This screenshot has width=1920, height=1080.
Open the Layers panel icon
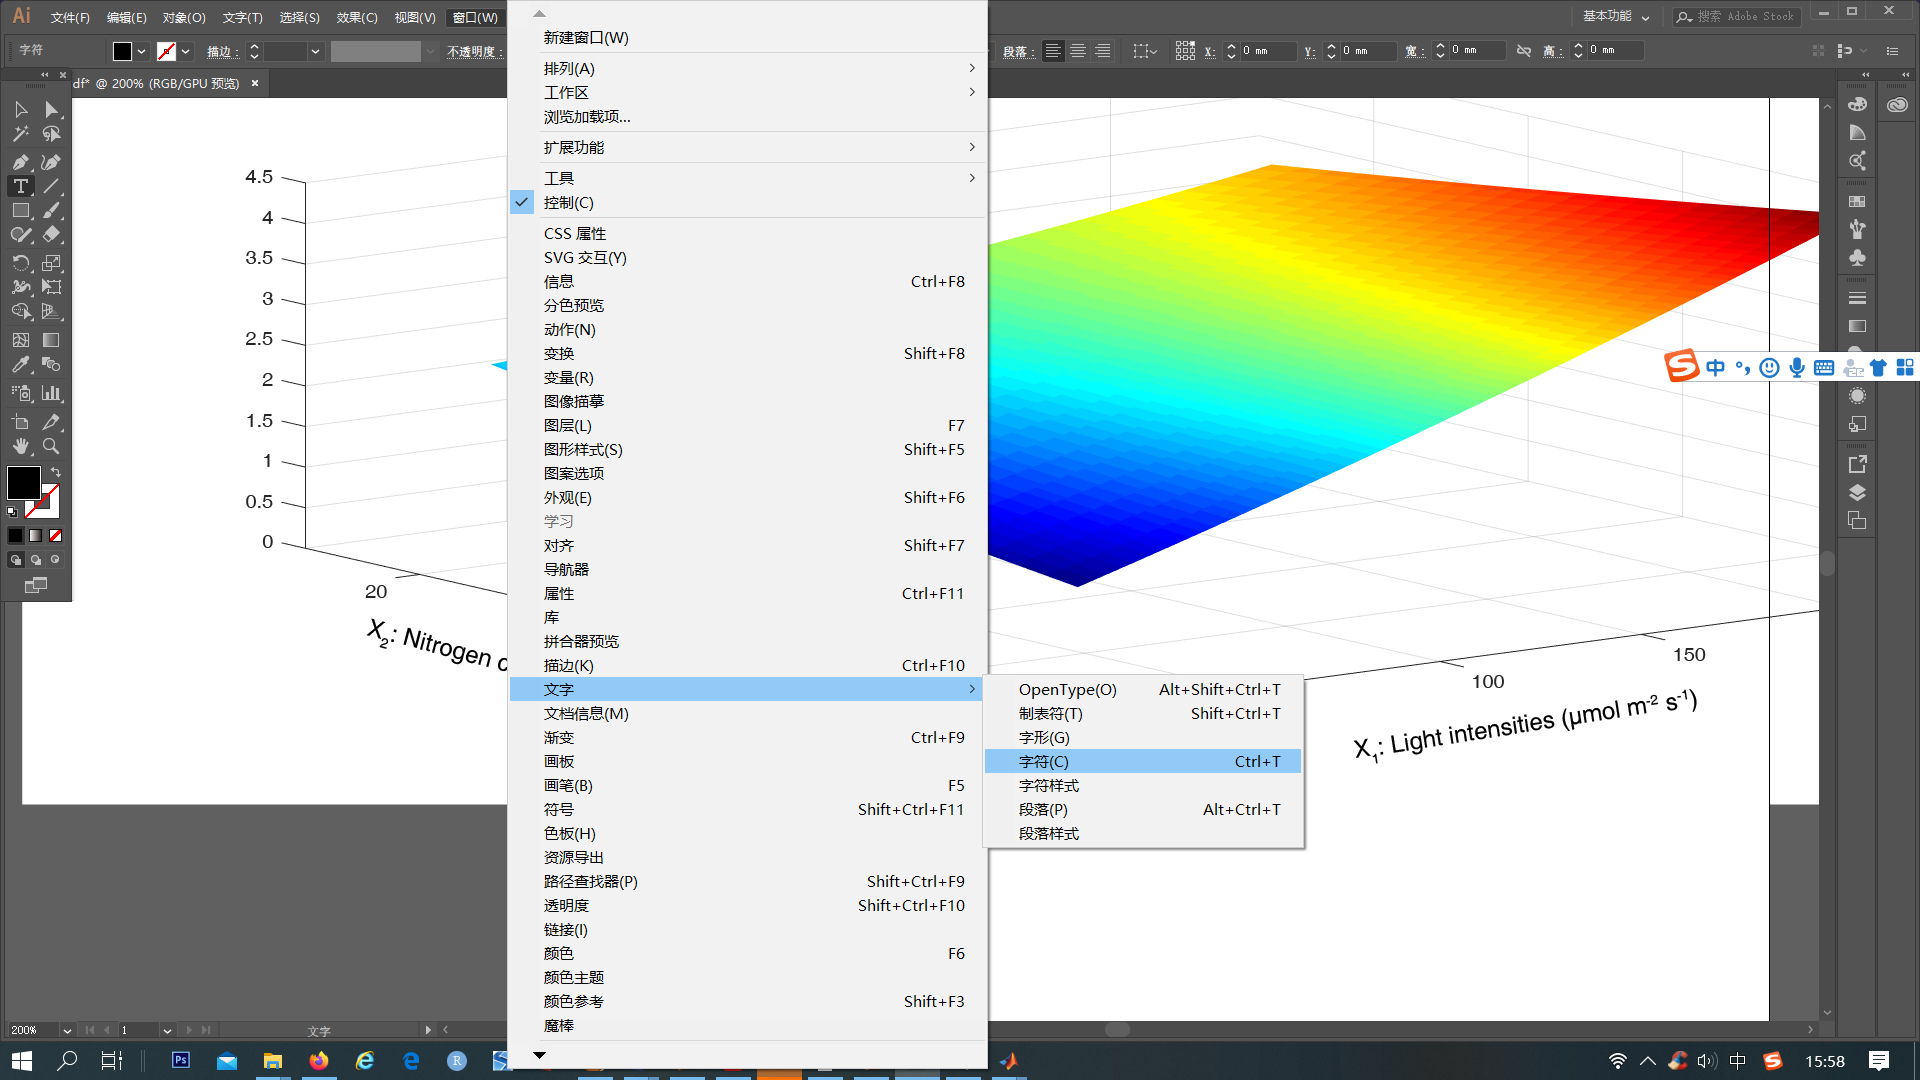point(1857,492)
